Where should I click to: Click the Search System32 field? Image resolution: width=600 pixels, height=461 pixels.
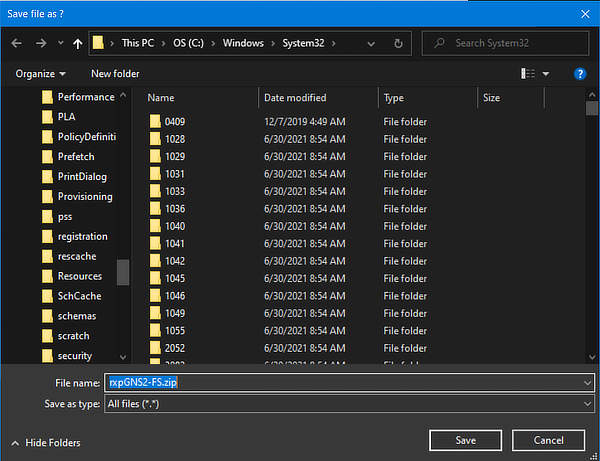pyautogui.click(x=505, y=43)
